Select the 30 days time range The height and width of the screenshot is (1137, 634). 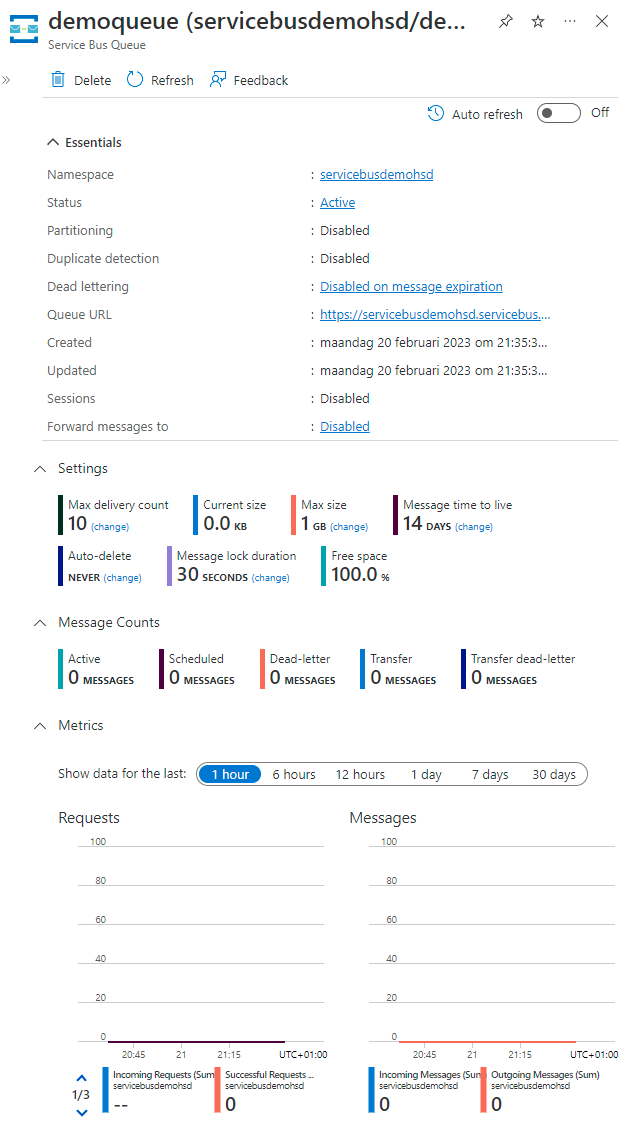(x=553, y=774)
